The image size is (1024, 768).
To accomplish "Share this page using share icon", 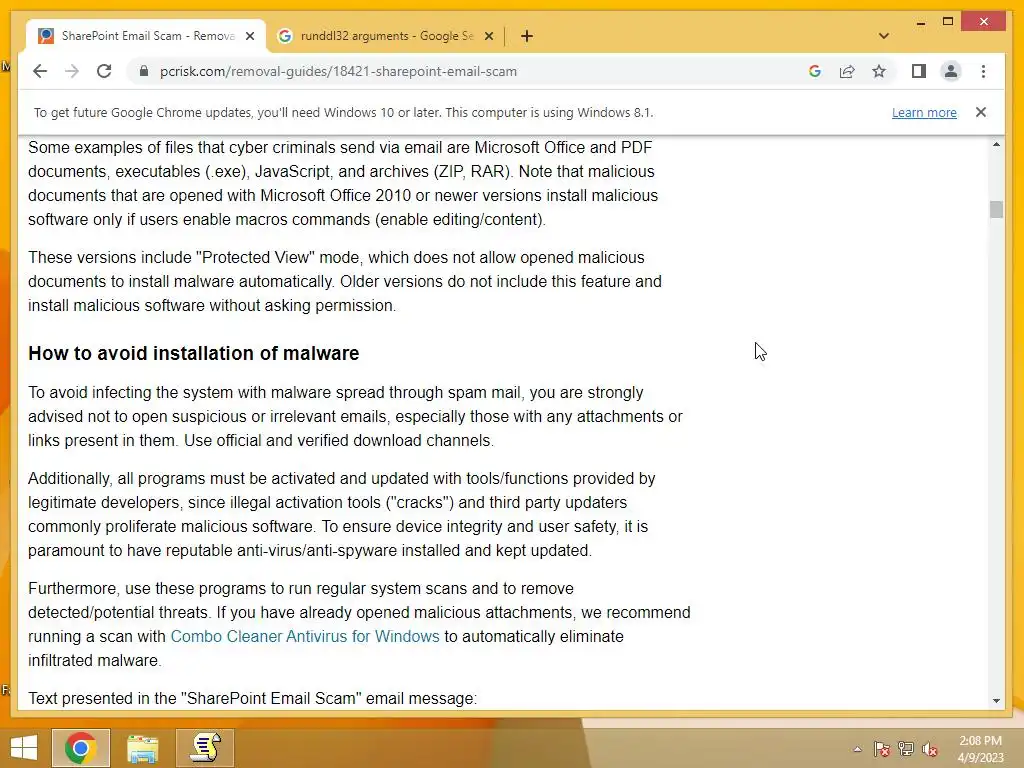I will 847,71.
